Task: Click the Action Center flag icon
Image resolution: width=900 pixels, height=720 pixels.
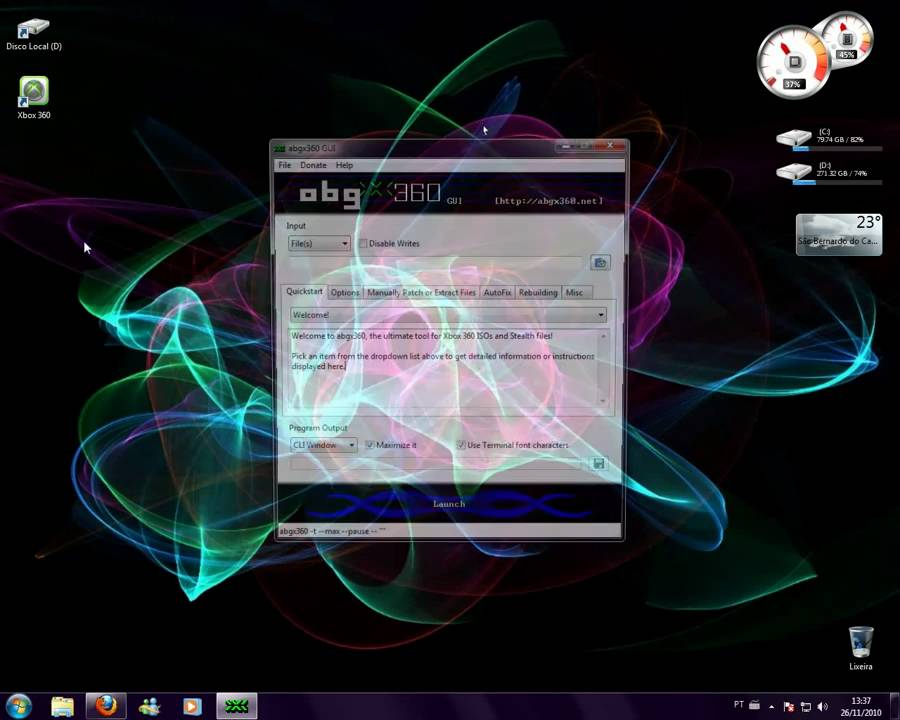Action: click(789, 706)
